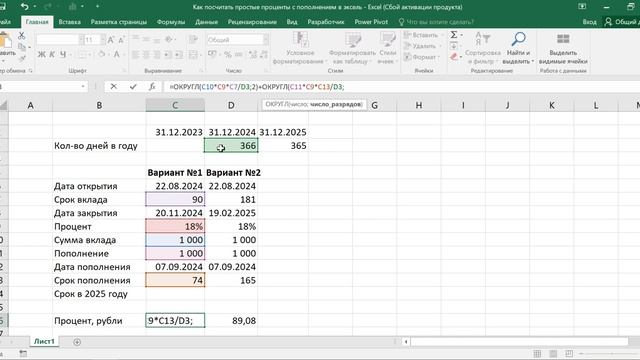Open the Главная ribbon tab
Image resolution: width=640 pixels, height=360 pixels.
click(37, 22)
